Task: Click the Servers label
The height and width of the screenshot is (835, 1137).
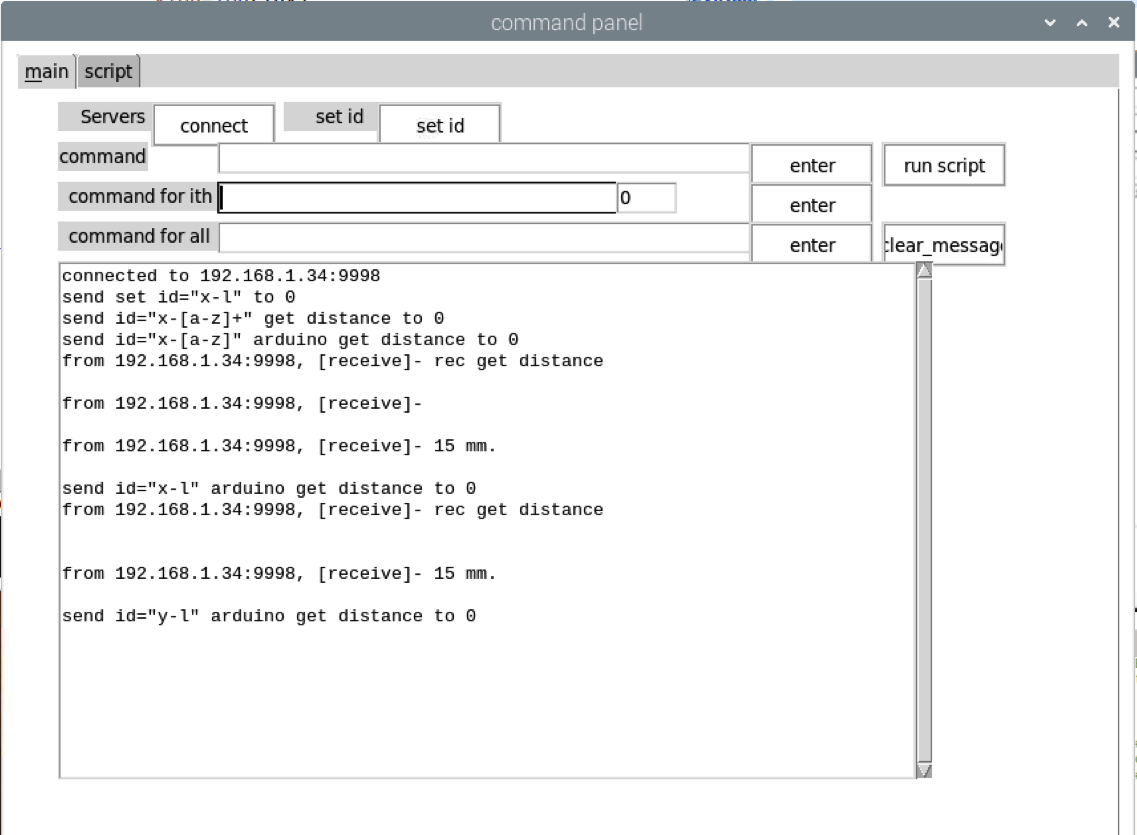Action: point(102,116)
